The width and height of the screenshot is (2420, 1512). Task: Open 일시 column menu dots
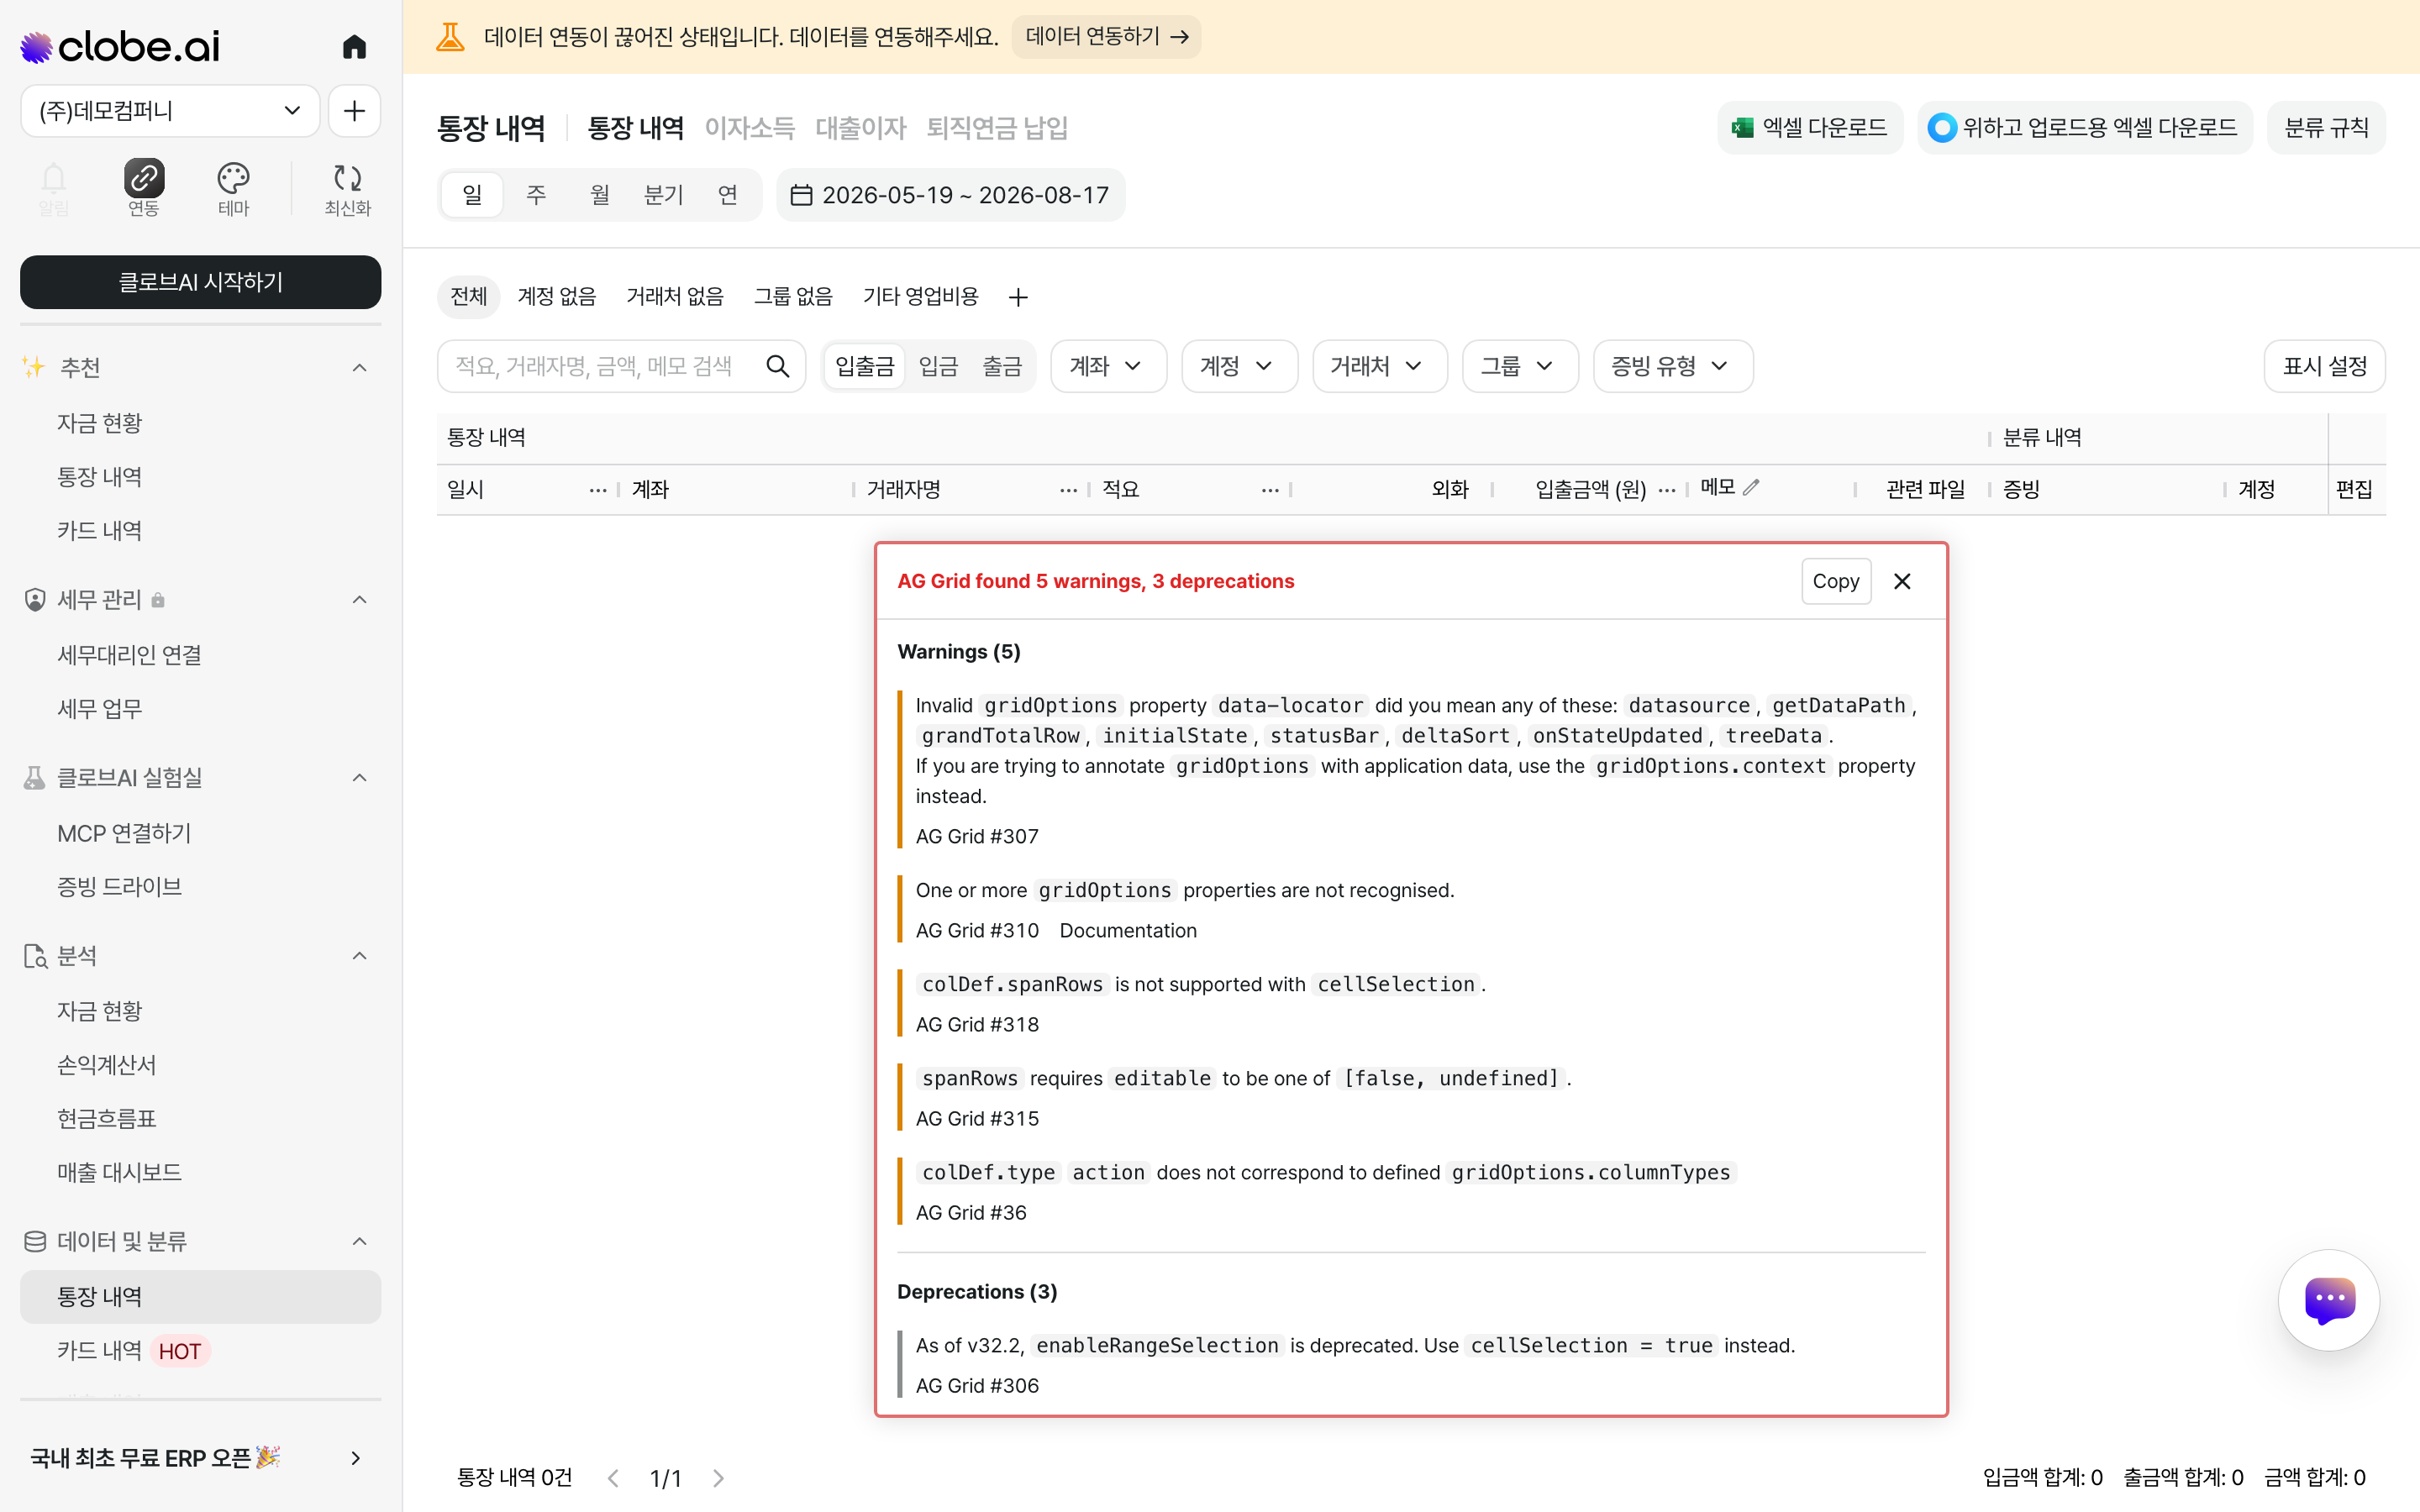point(598,490)
